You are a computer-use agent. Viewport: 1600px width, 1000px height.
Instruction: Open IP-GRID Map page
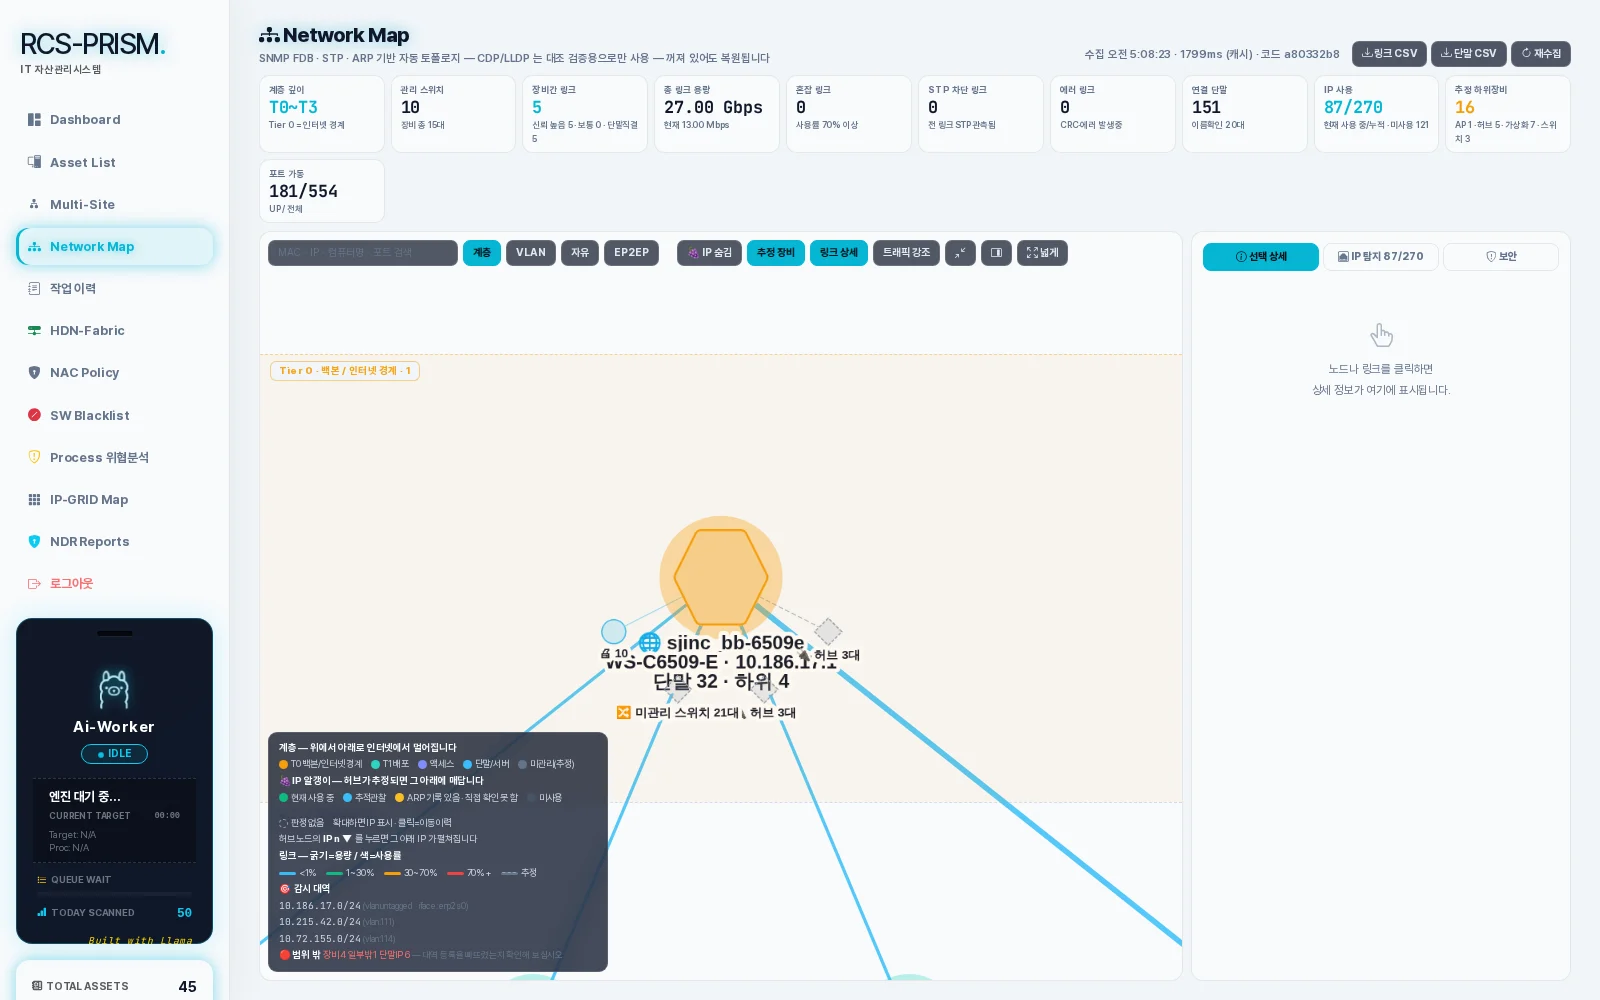pos(114,499)
